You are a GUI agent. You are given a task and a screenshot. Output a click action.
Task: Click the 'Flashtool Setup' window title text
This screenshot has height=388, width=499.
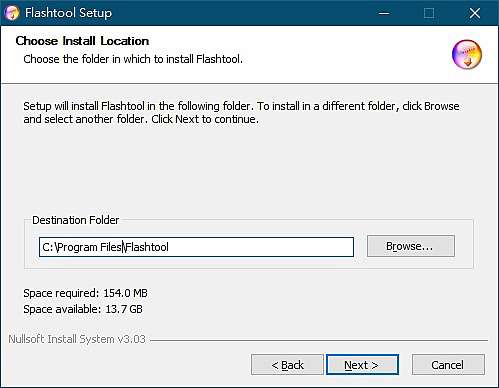tap(68, 13)
